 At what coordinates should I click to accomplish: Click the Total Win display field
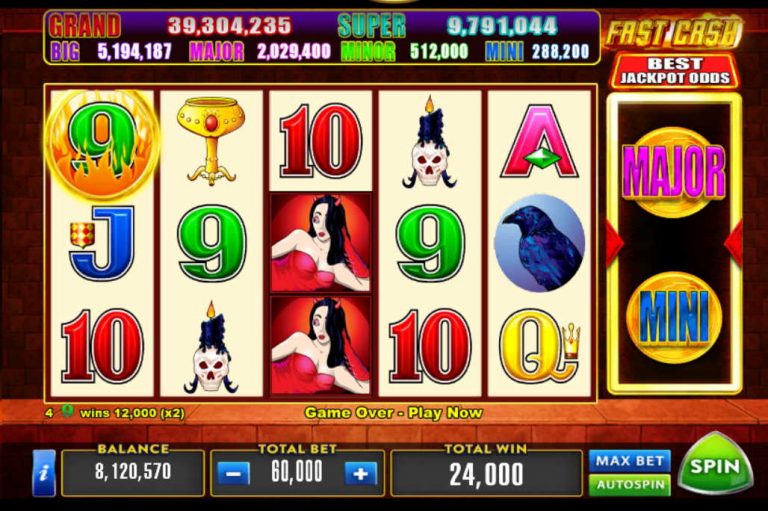coord(486,473)
